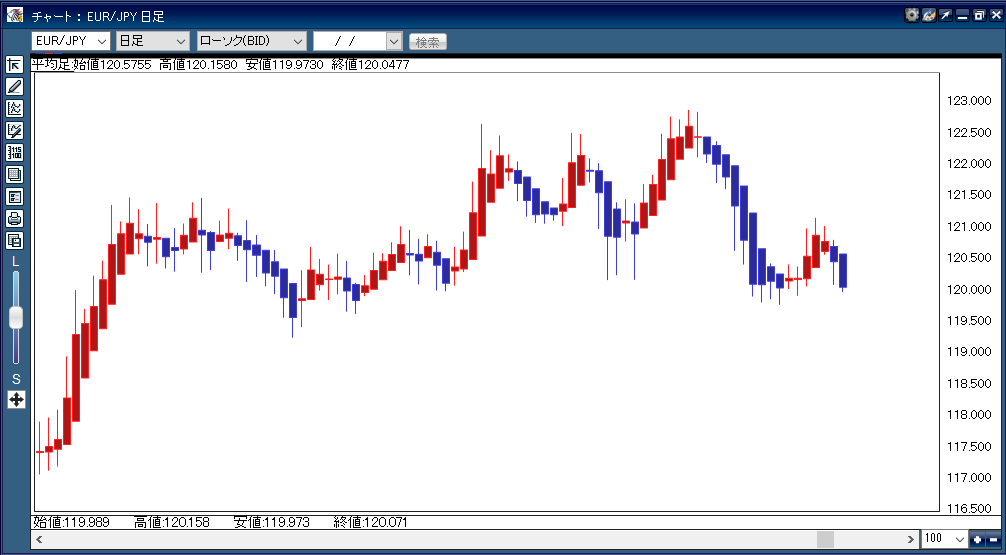Click the 120.000 price axis label
This screenshot has width=1006, height=555.
pyautogui.click(x=969, y=289)
